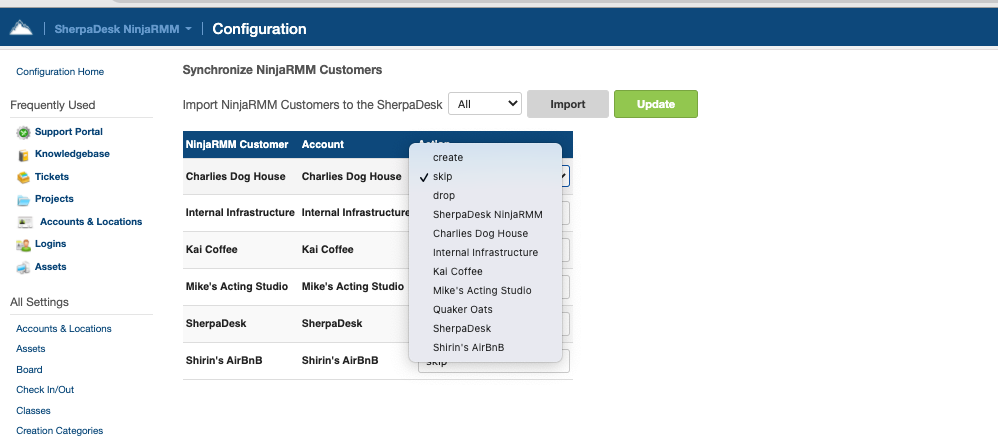The height and width of the screenshot is (439, 998).
Task: Pick 'Quaker Oats' from the dropdown options
Action: pyautogui.click(x=464, y=309)
